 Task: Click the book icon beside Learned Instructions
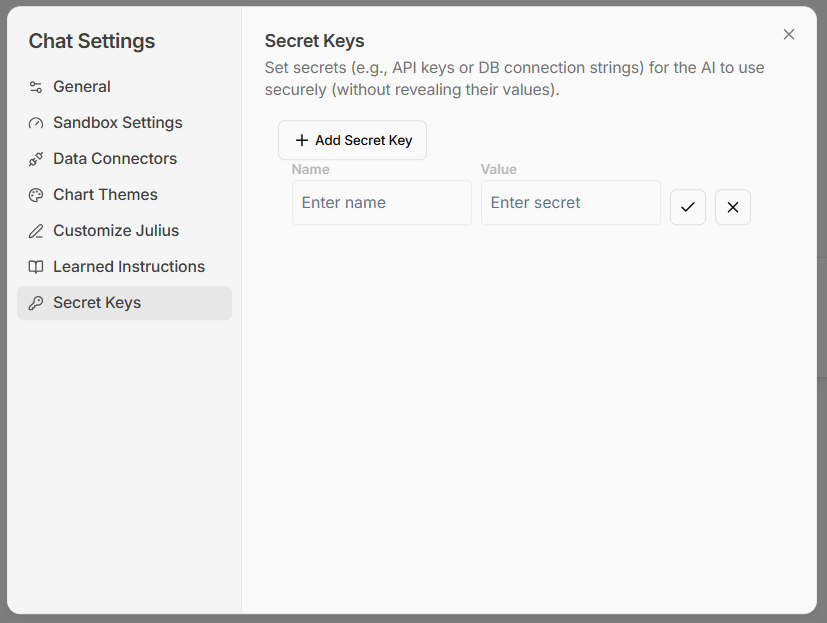(36, 267)
